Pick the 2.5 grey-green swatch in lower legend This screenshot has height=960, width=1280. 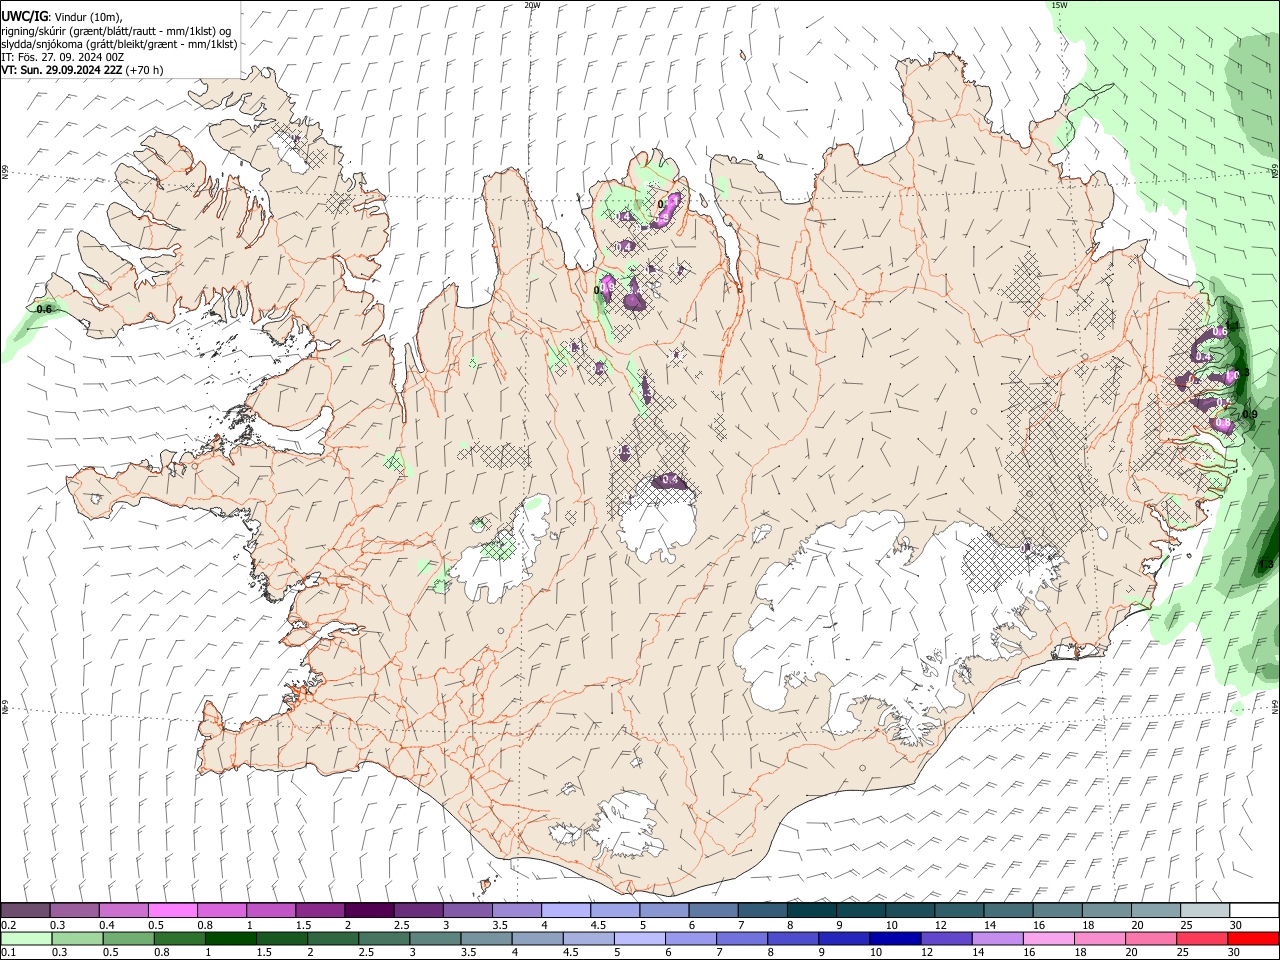384,938
